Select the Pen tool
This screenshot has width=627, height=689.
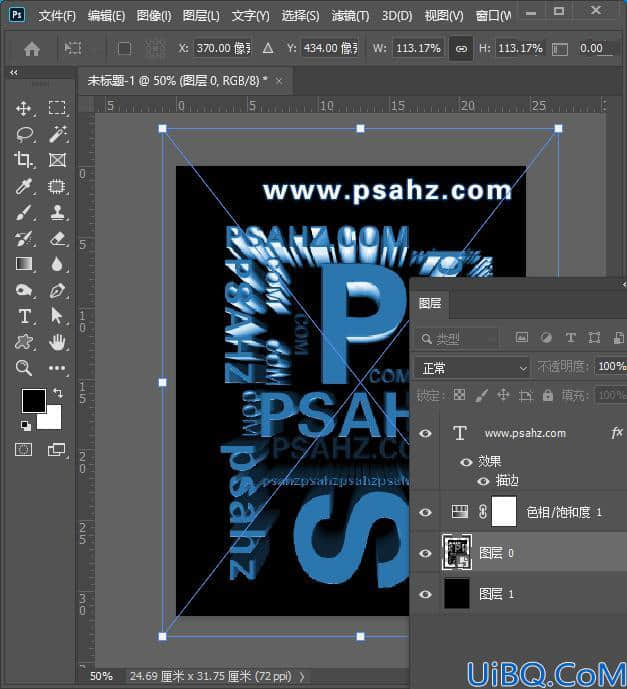[57, 290]
